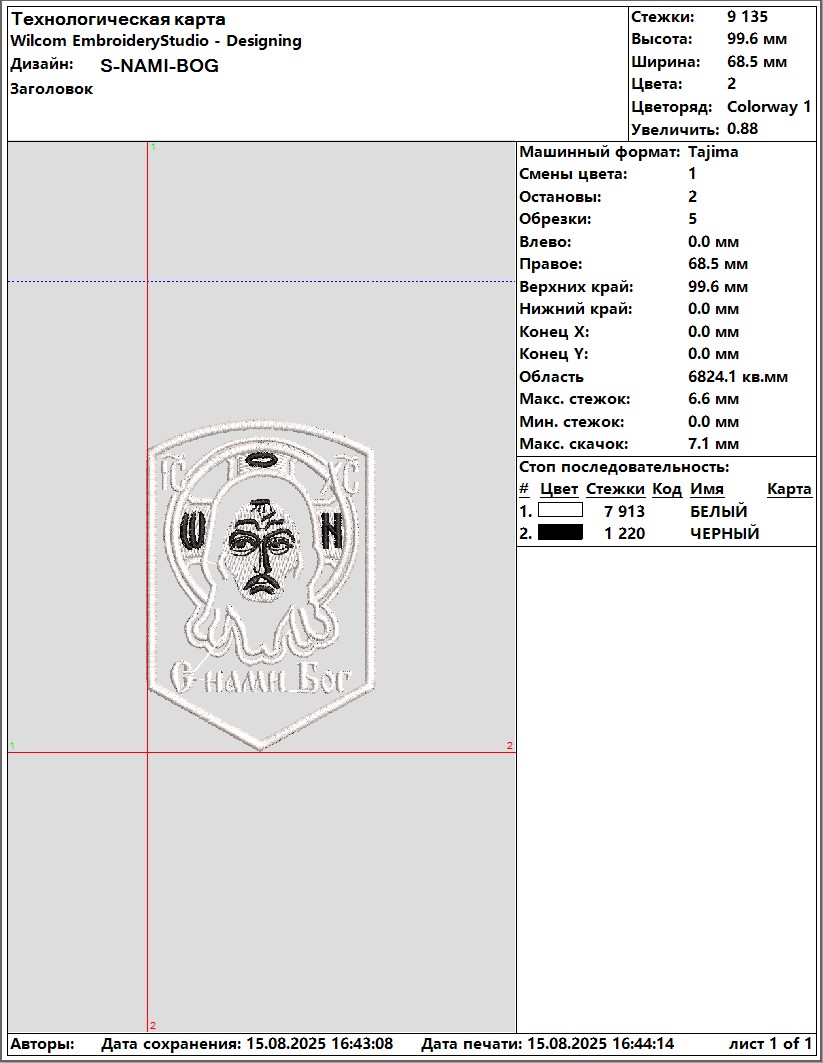823x1063 pixels.
Task: Click the Увеличить label
Action: (x=675, y=129)
